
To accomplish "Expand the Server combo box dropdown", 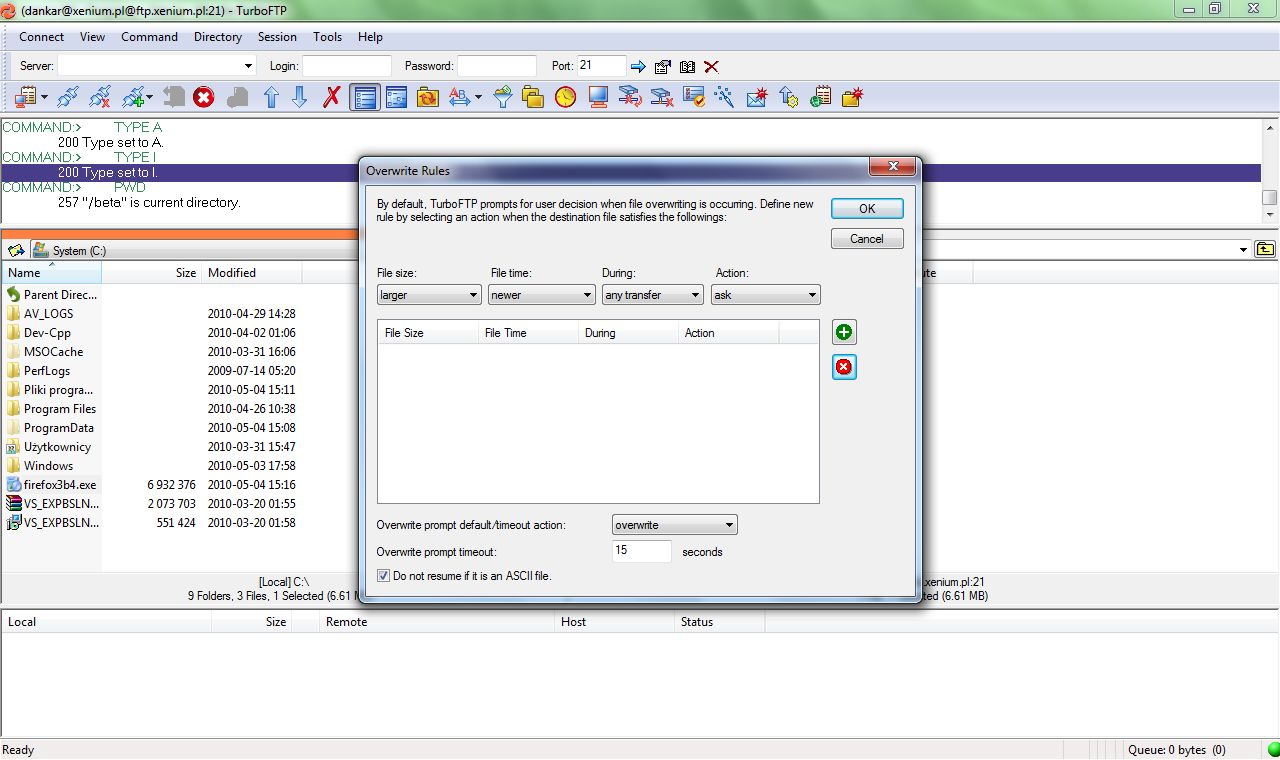I will (249, 66).
